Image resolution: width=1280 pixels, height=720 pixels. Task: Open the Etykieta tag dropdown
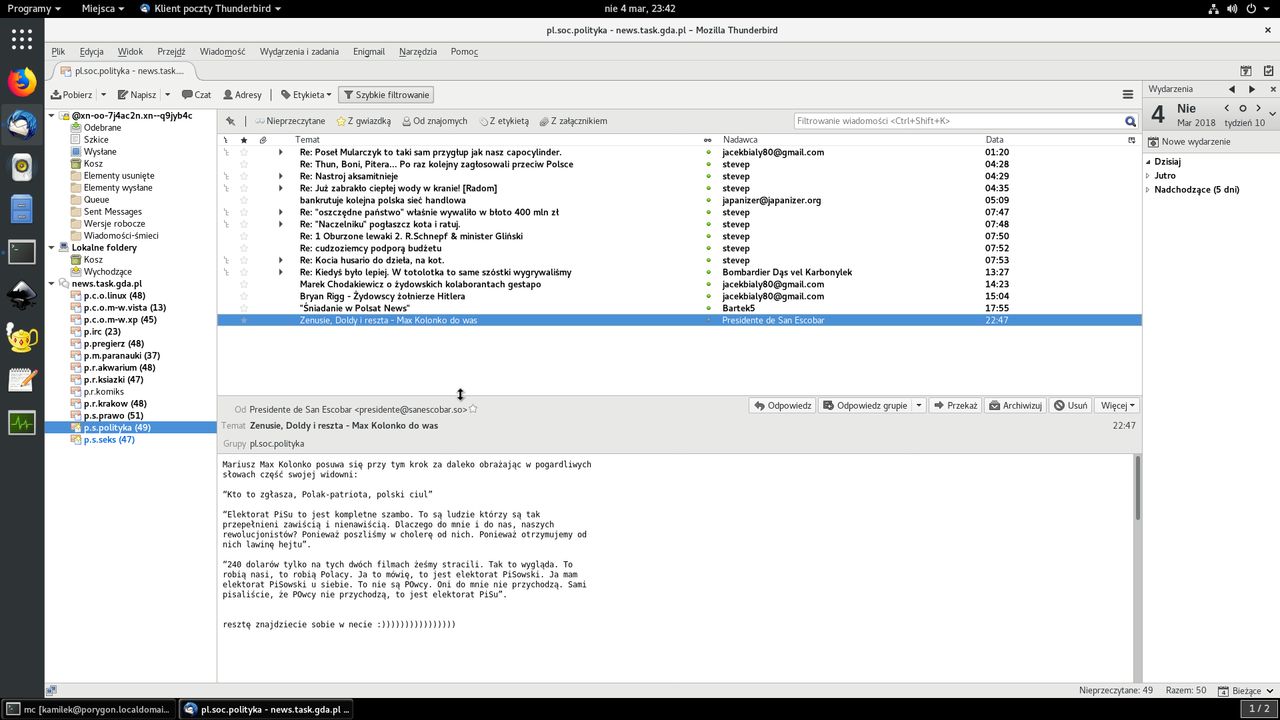click(x=306, y=95)
